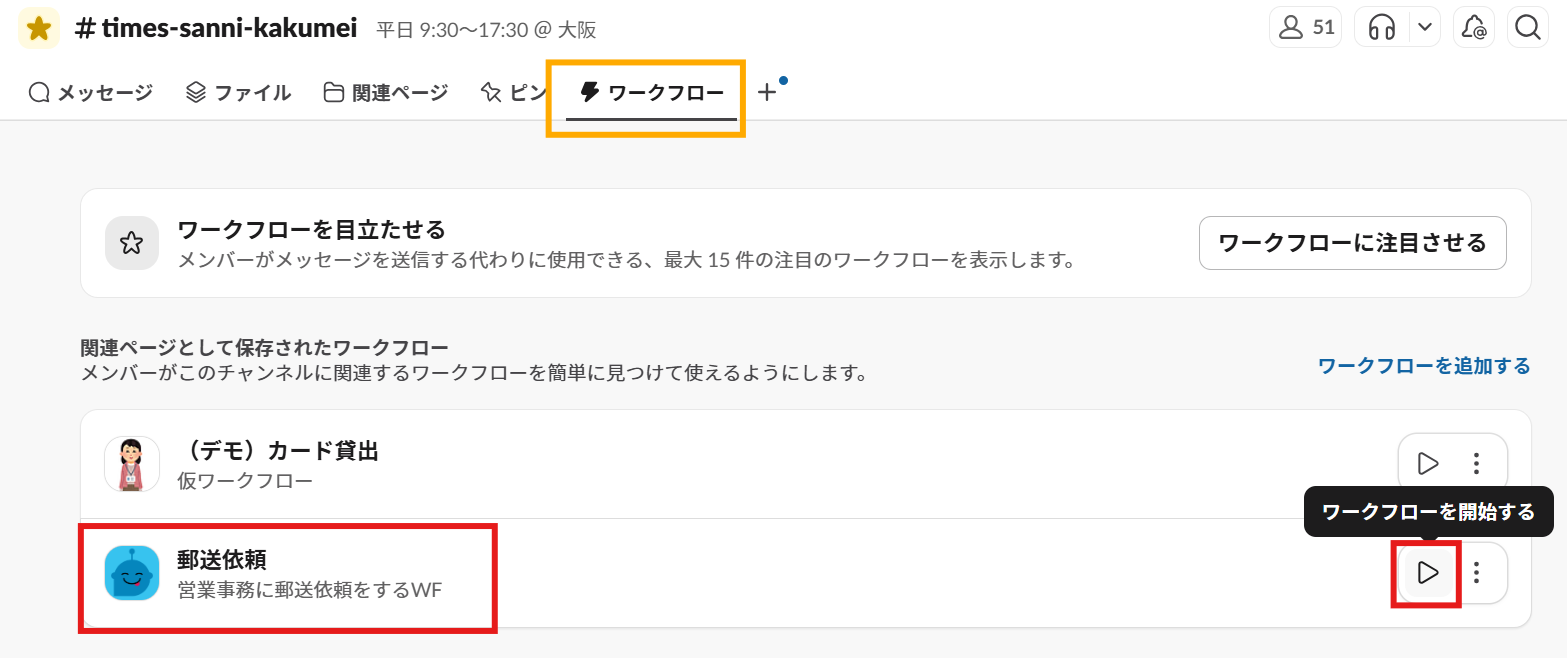
Task: Expand the huddle options dropdown arrow
Action: pos(1424,28)
